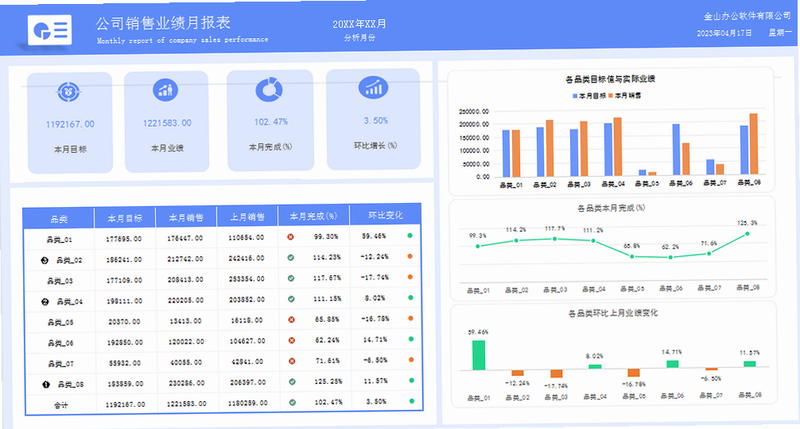
Task: Click the chart title 各品类本月完成(%)
Action: pyautogui.click(x=611, y=208)
